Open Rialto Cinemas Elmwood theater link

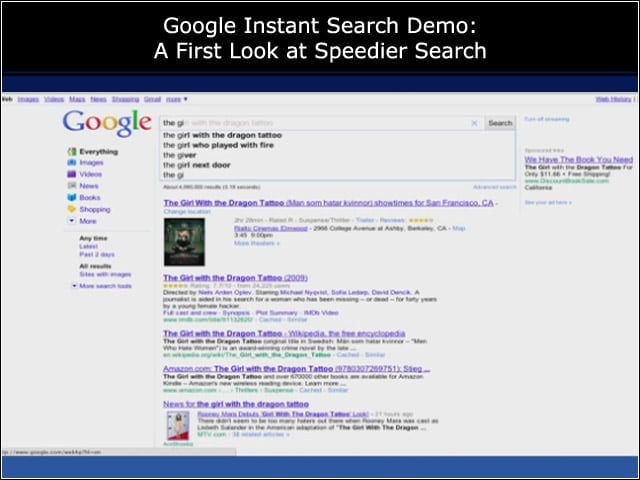click(x=271, y=229)
